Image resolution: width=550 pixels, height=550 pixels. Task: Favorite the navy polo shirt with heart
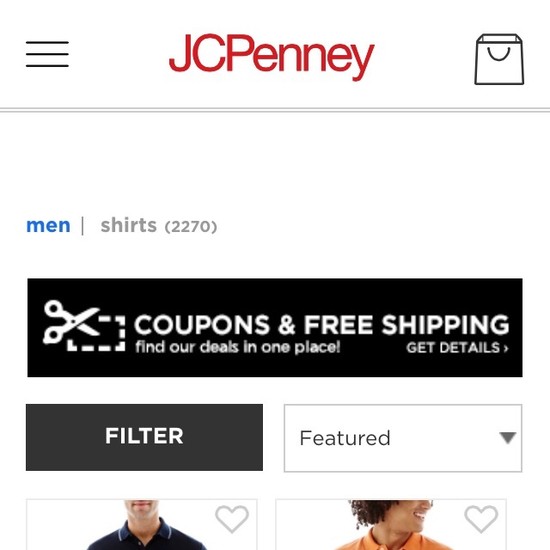232,519
